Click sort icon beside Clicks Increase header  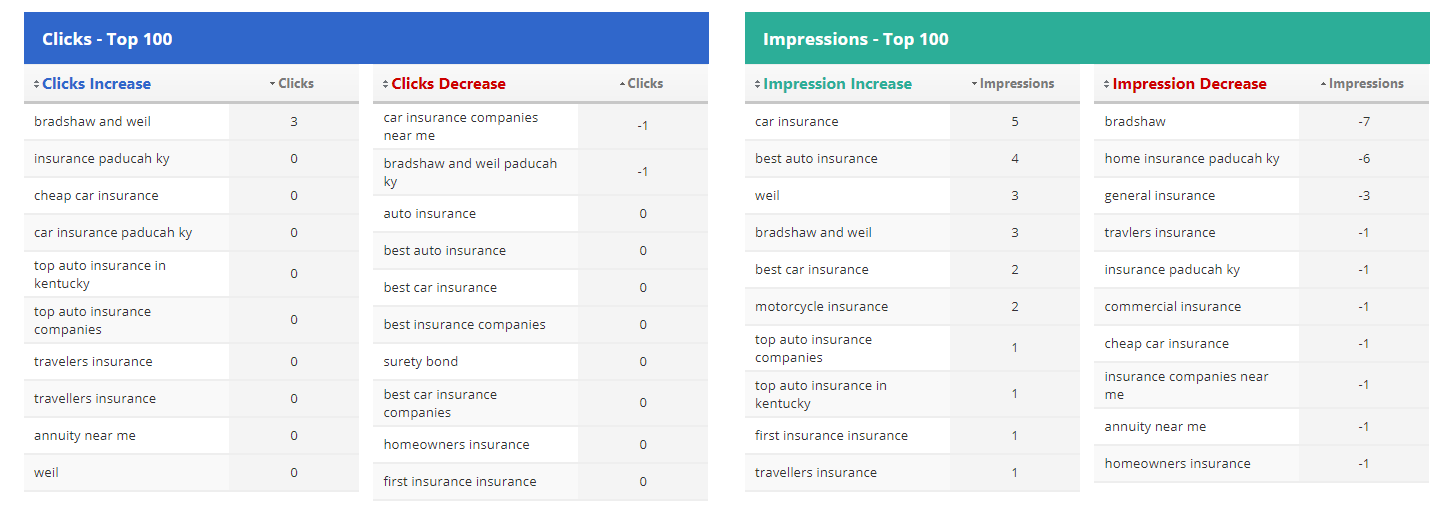click(37, 84)
